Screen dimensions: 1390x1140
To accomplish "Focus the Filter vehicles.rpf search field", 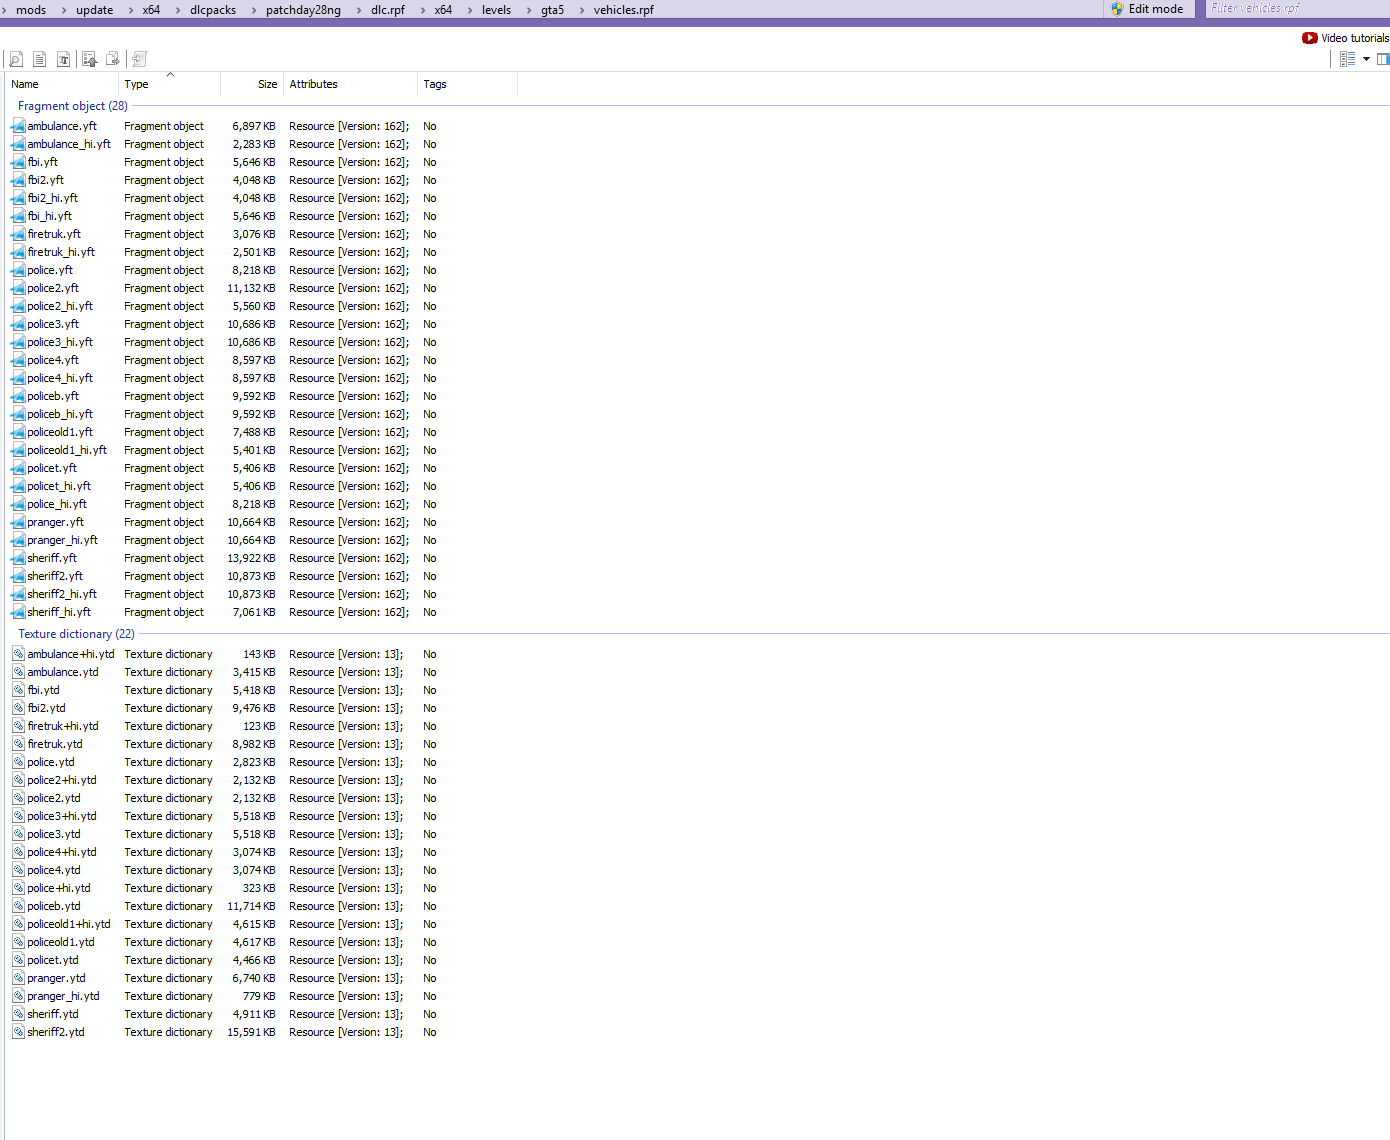I will tap(1298, 9).
